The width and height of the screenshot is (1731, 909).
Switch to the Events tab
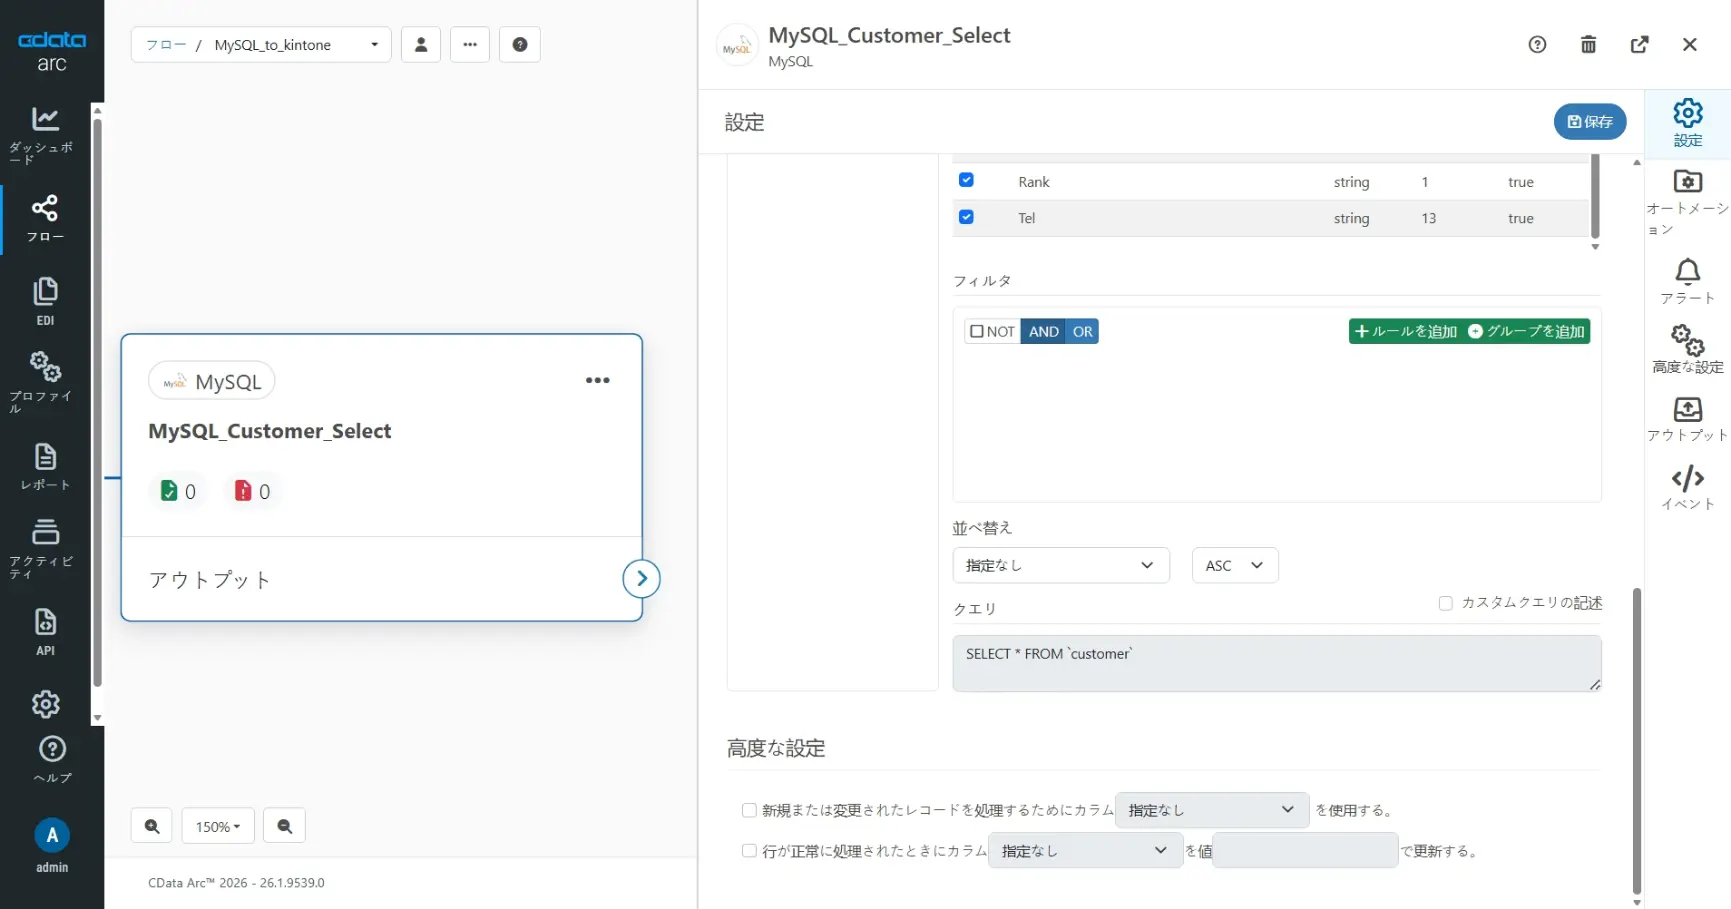coord(1687,487)
